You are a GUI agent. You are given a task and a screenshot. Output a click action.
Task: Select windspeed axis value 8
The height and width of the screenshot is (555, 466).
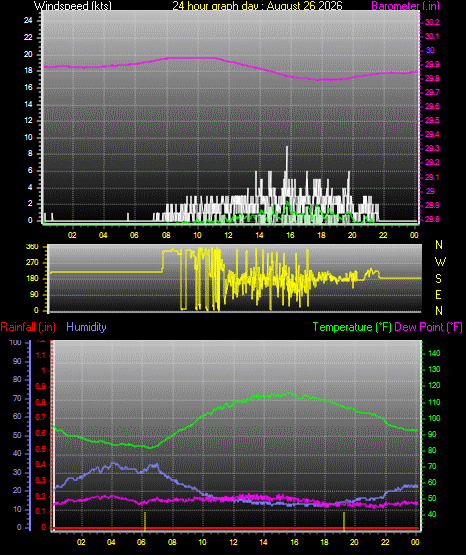pyautogui.click(x=30, y=154)
